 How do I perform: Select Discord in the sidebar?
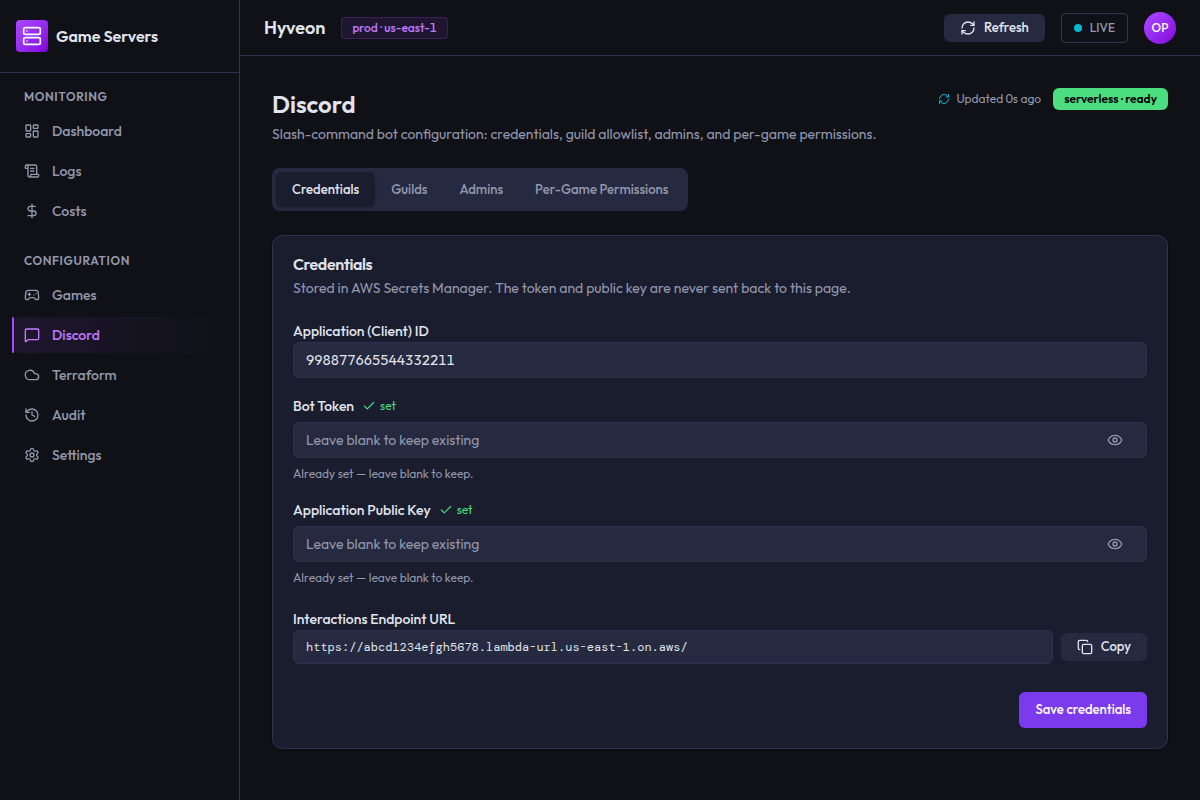[119, 335]
